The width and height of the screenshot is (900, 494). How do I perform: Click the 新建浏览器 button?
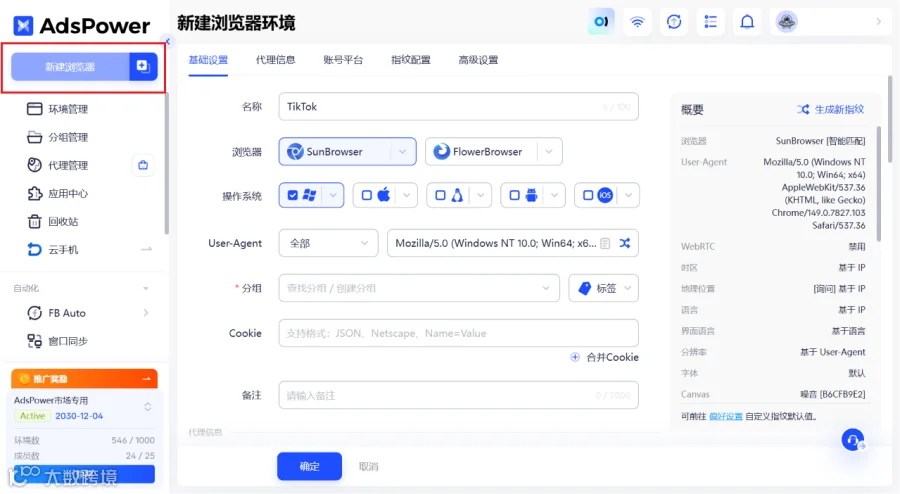(70, 67)
